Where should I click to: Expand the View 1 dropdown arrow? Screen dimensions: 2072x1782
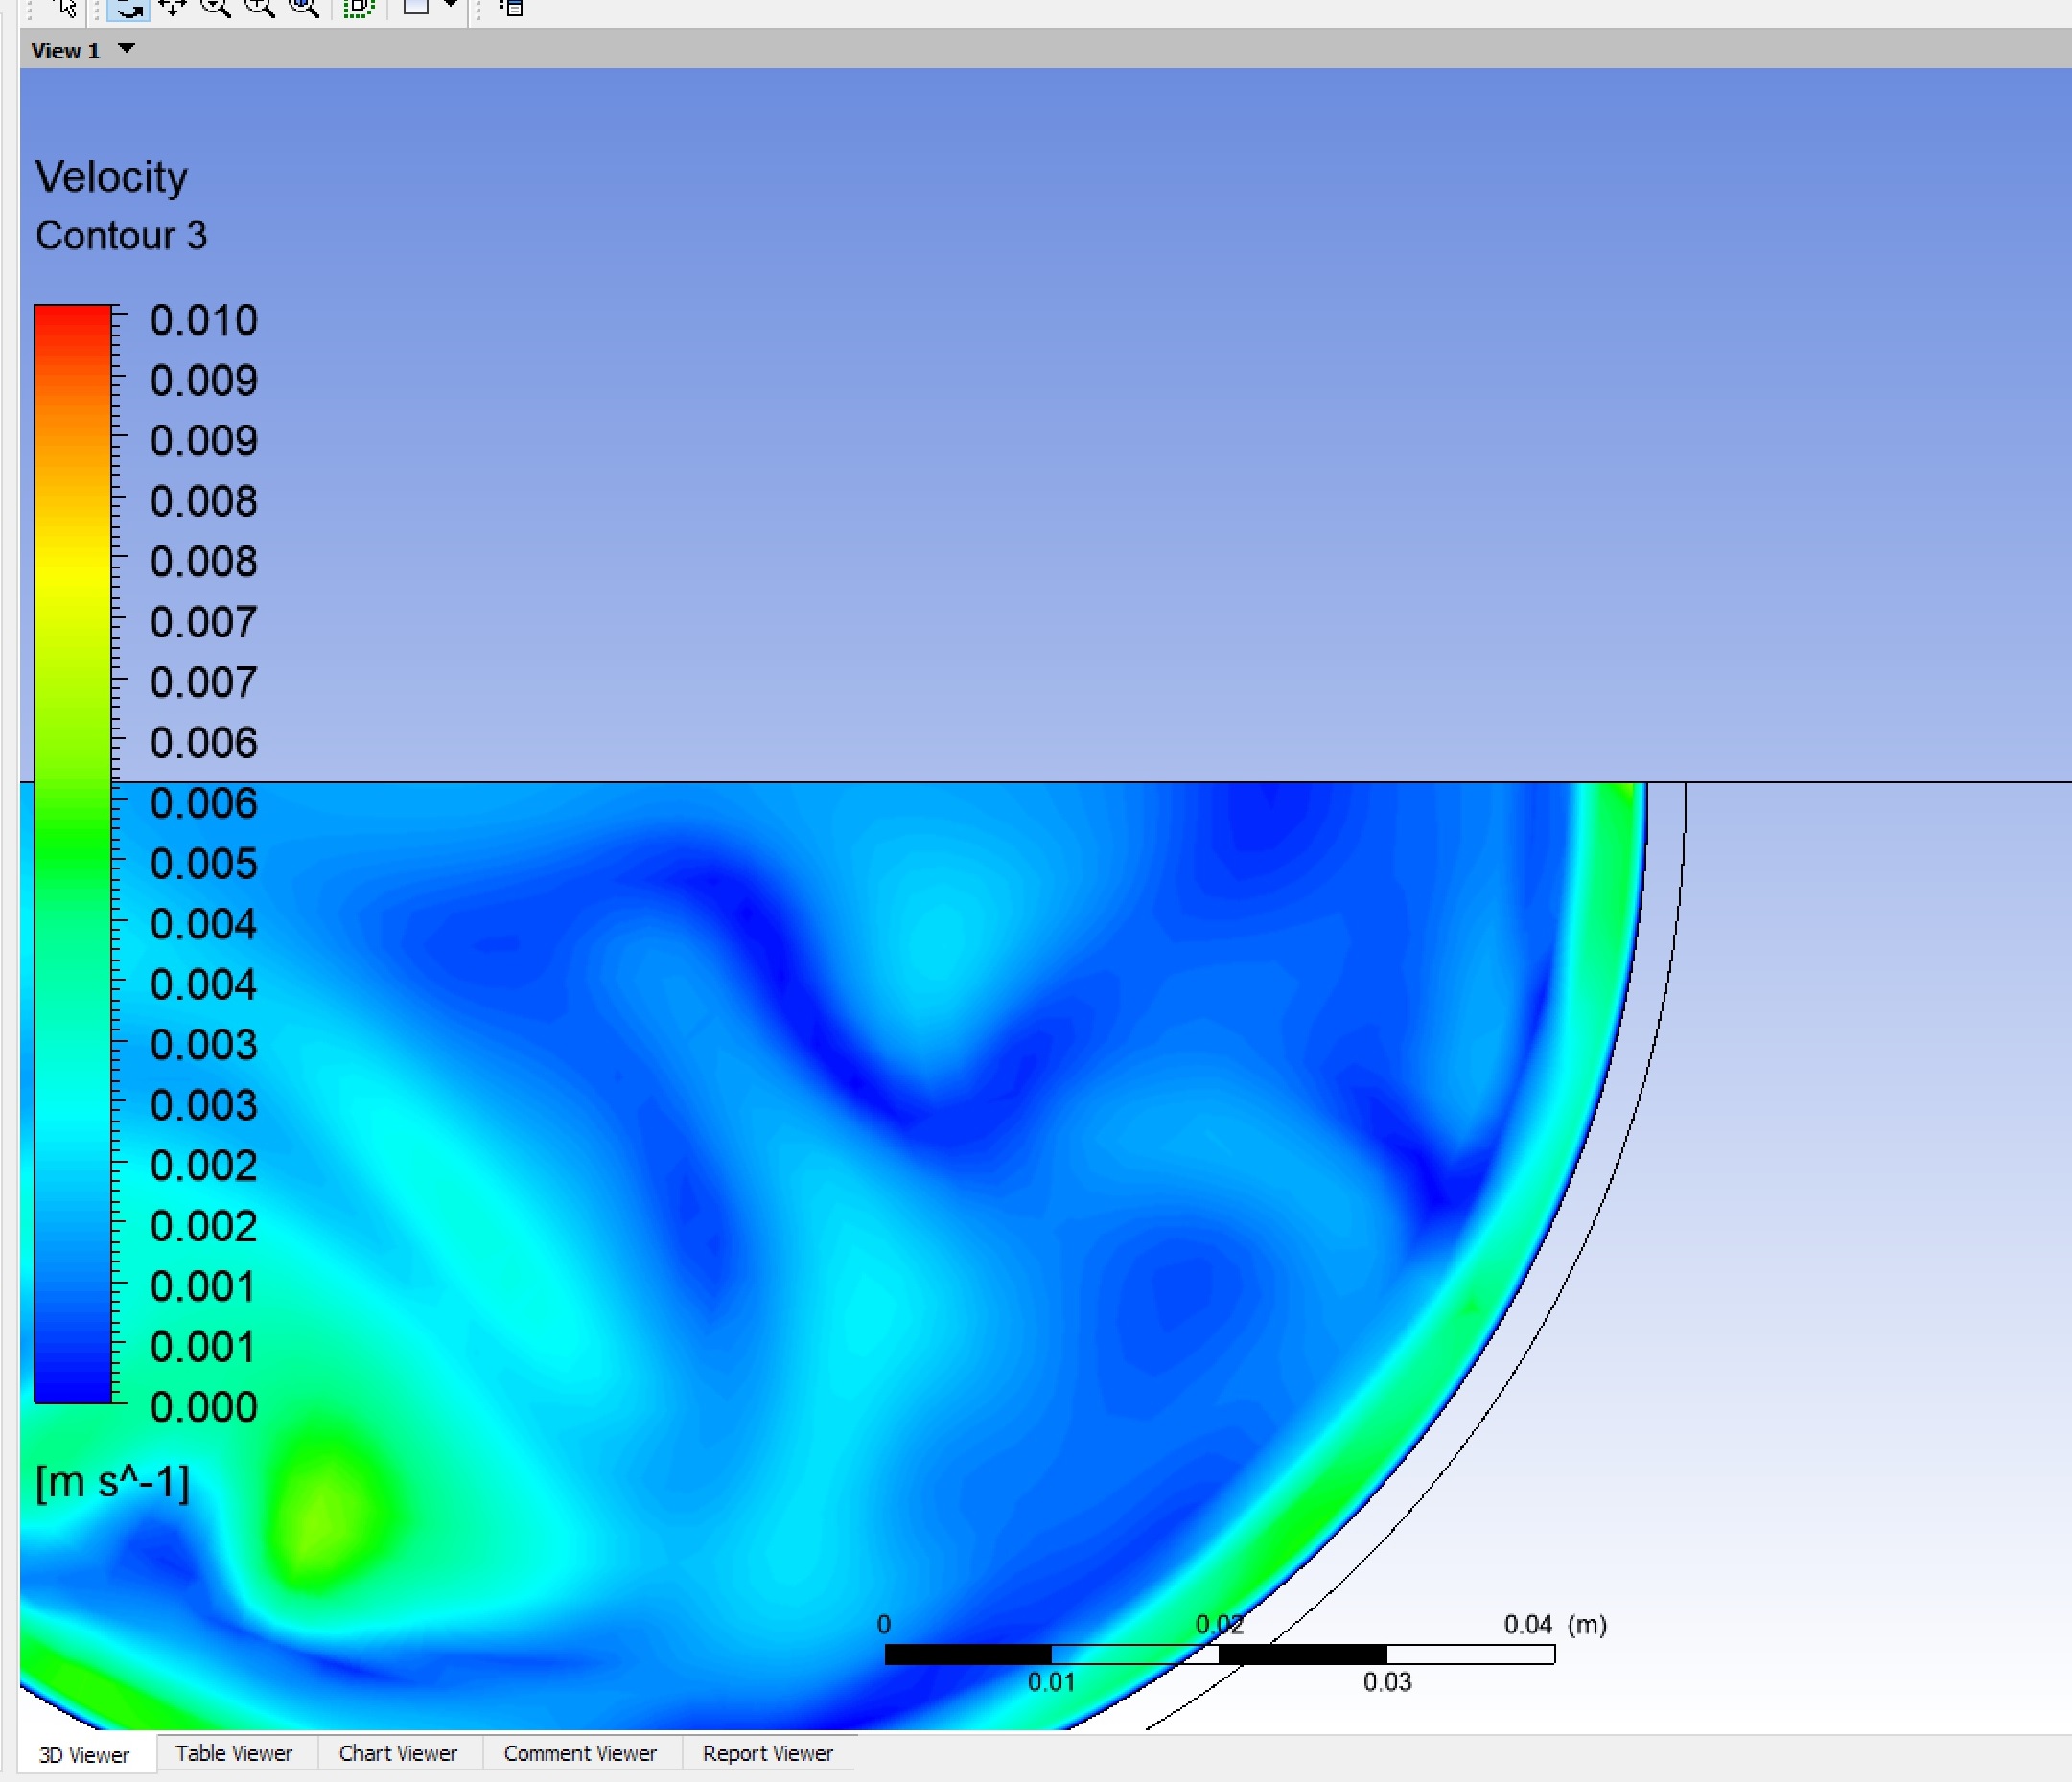pyautogui.click(x=126, y=49)
